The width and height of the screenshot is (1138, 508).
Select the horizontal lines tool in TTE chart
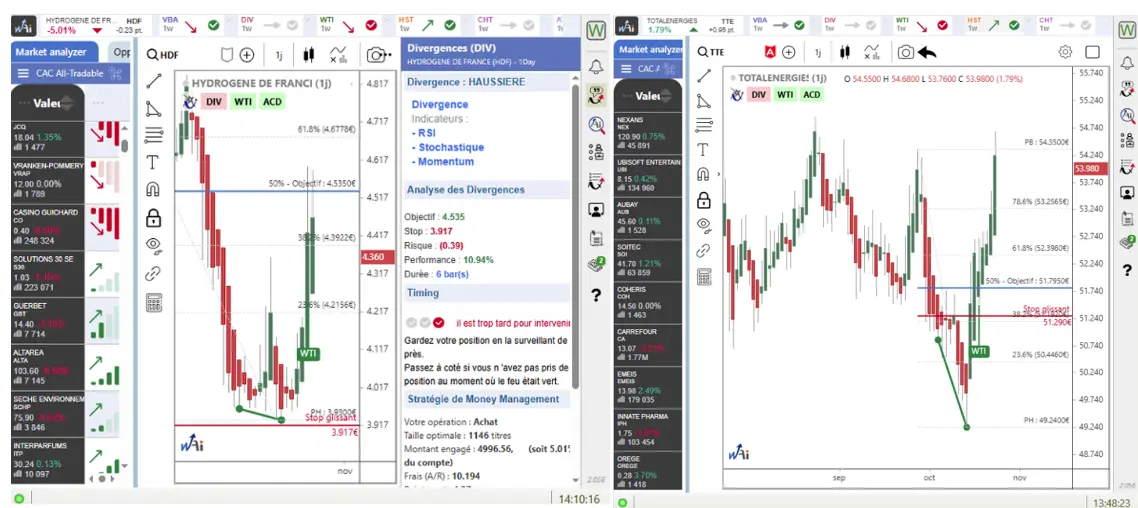click(x=703, y=125)
